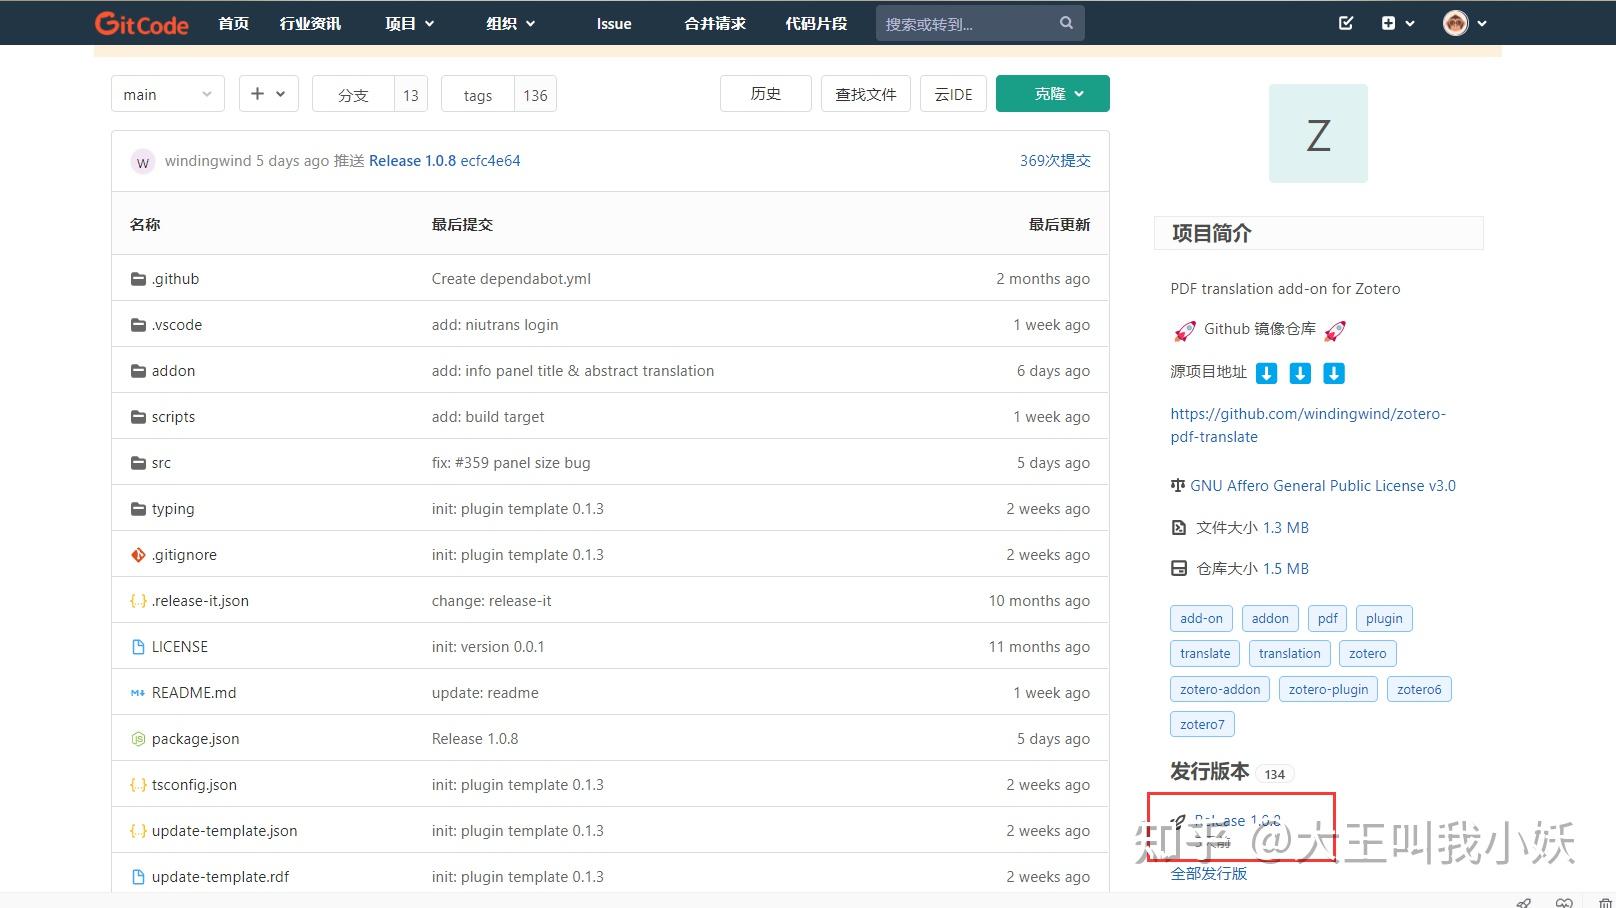Open the user avatar menu
The image size is (1616, 908).
point(1465,23)
